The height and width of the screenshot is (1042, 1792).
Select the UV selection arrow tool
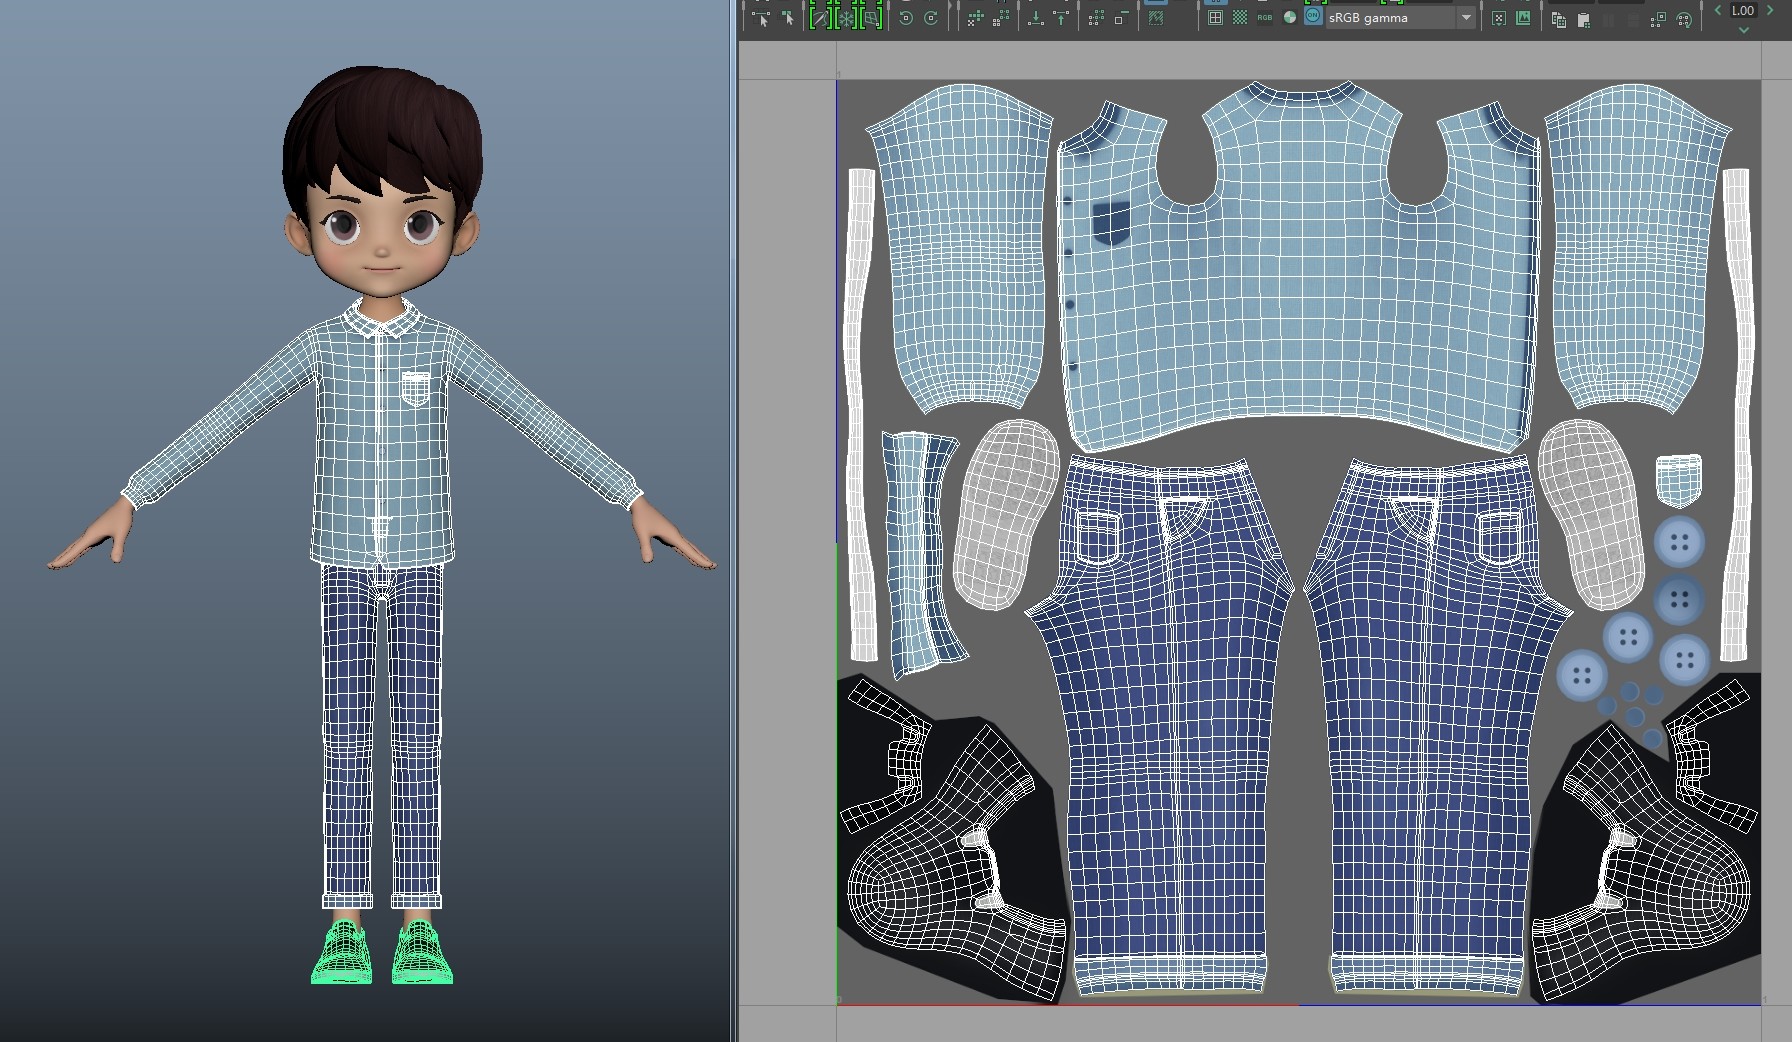pos(762,19)
